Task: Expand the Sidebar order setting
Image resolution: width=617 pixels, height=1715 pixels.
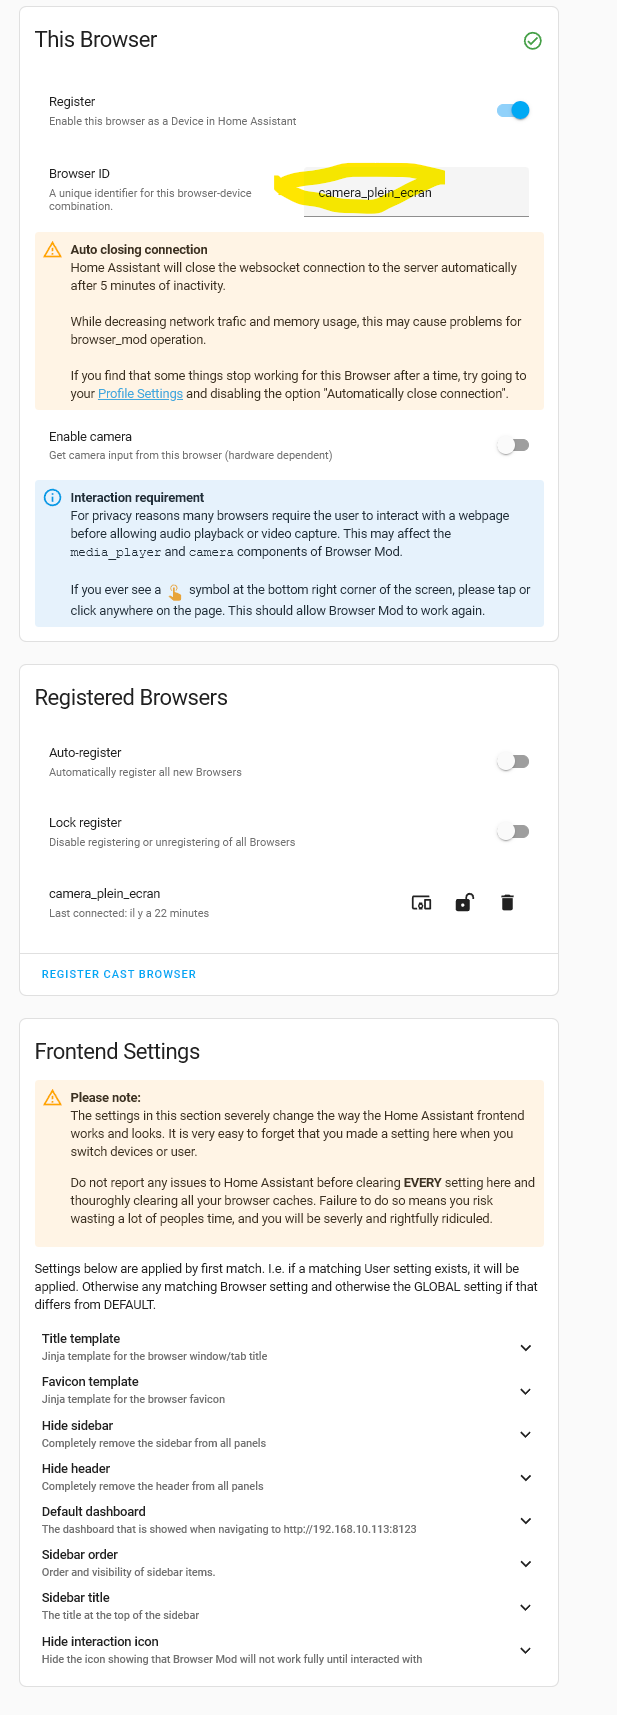Action: point(526,1564)
